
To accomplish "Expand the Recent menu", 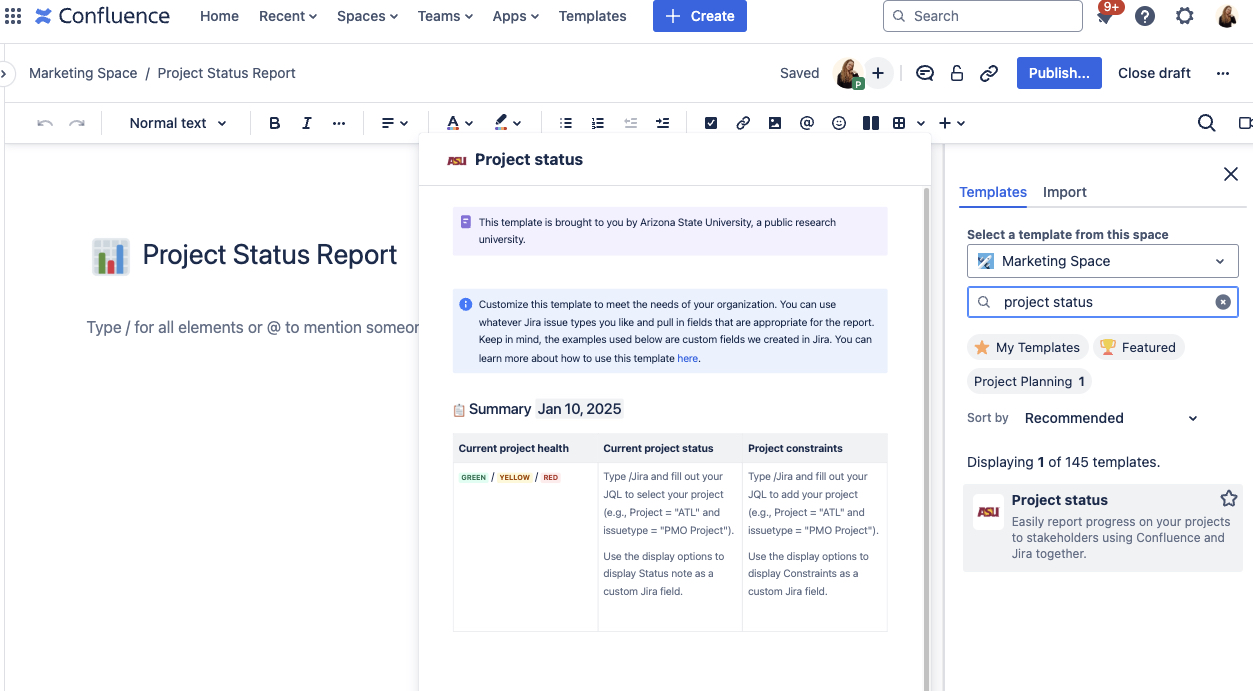I will 288,16.
